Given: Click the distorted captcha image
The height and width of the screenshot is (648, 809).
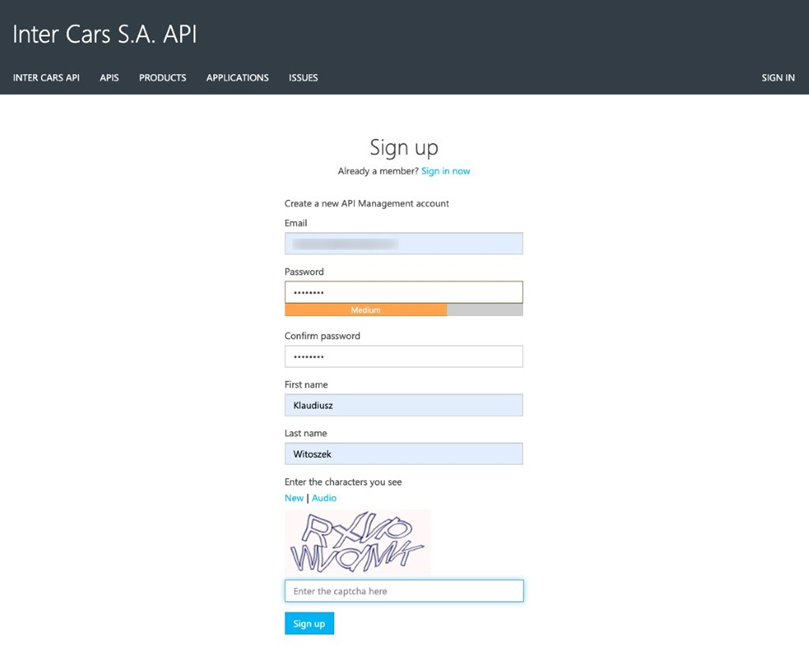Looking at the screenshot, I should (357, 542).
